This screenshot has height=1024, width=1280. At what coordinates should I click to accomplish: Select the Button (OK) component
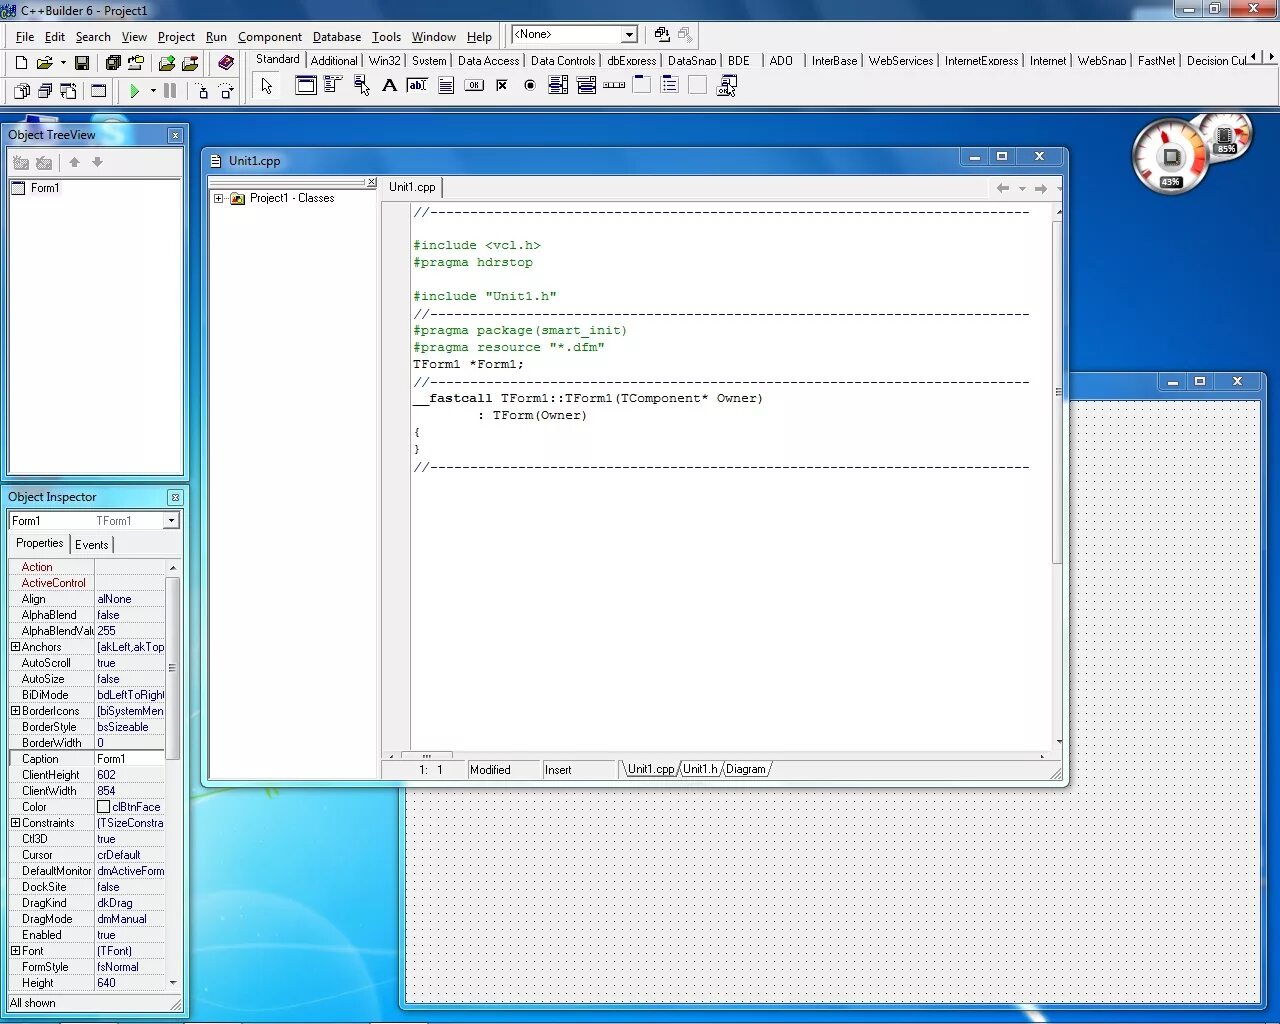[x=474, y=85]
